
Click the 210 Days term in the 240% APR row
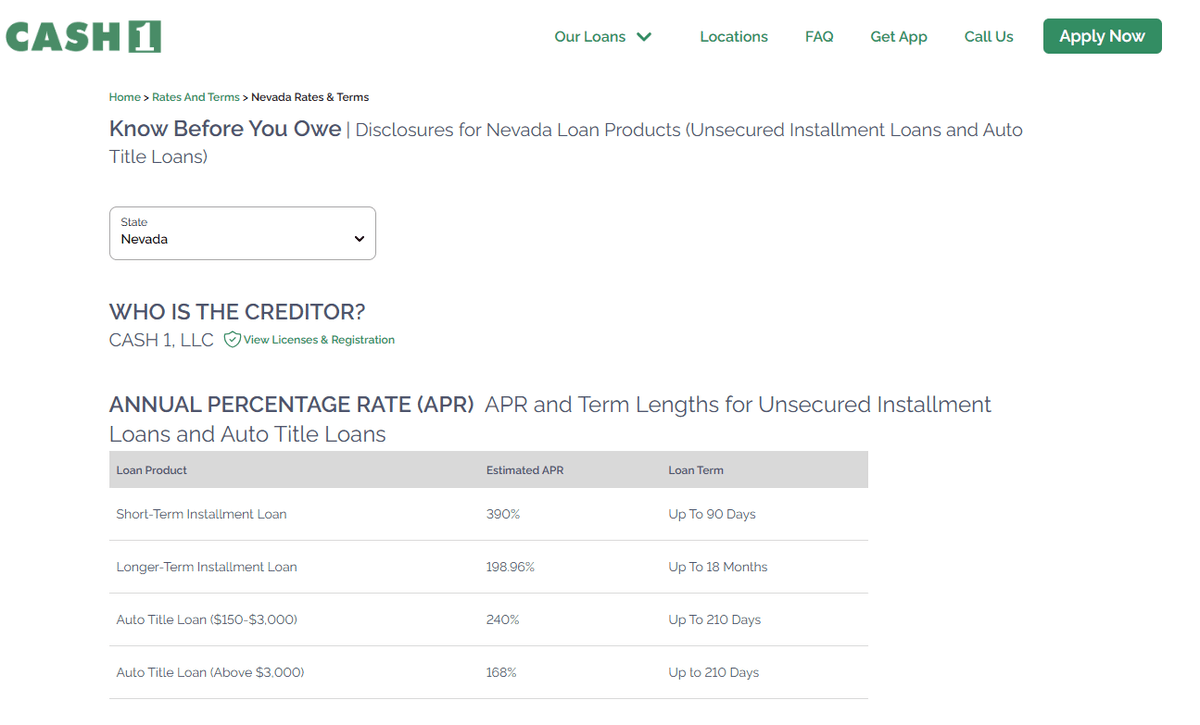715,620
